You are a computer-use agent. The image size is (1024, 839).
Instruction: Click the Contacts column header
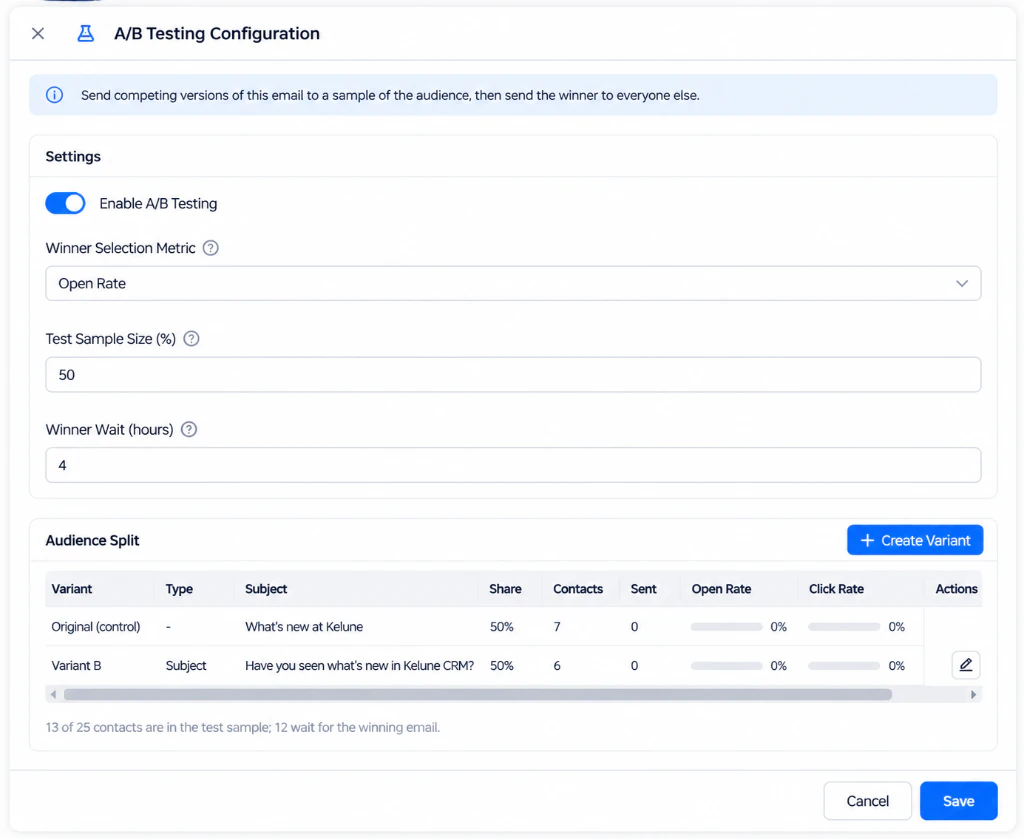click(x=578, y=589)
